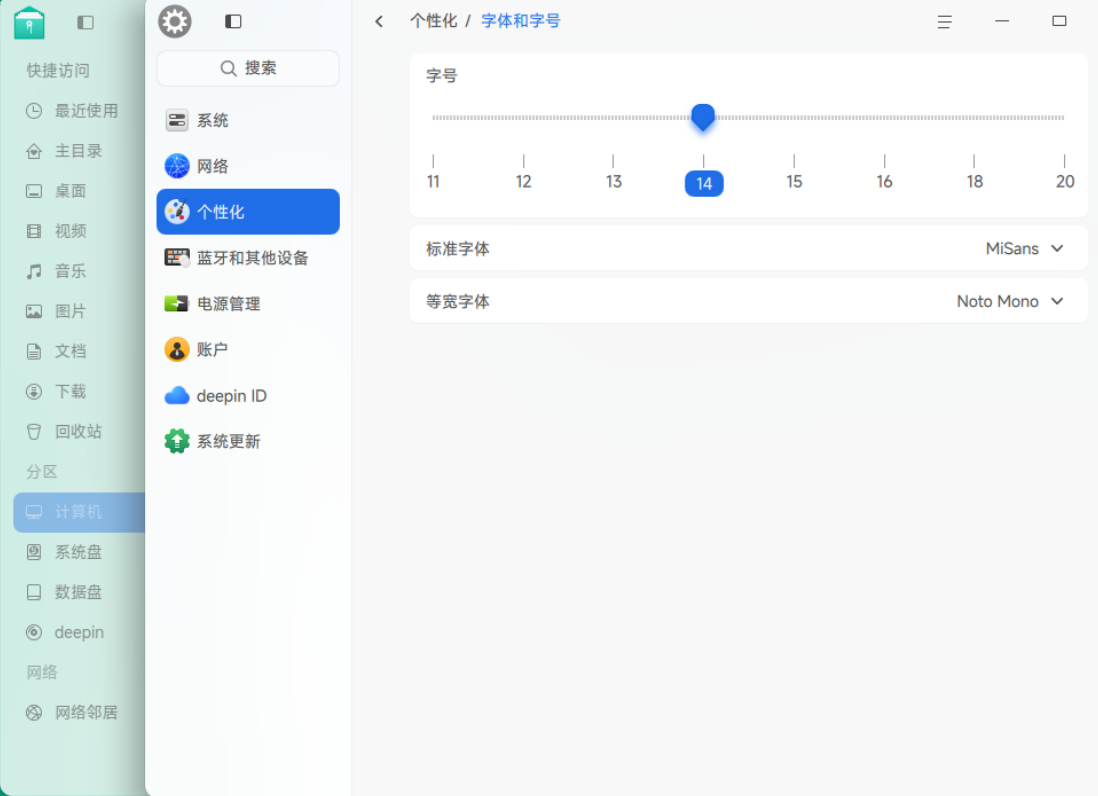The width and height of the screenshot is (1098, 796).
Task: Open the 标准字体 MiSans dropdown
Action: pyautogui.click(x=1024, y=249)
